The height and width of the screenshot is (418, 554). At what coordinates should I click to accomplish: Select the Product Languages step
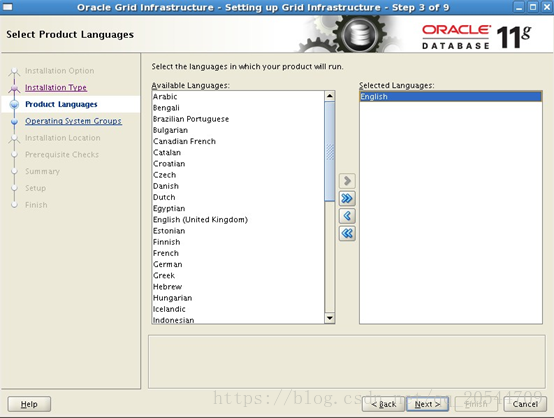(61, 104)
